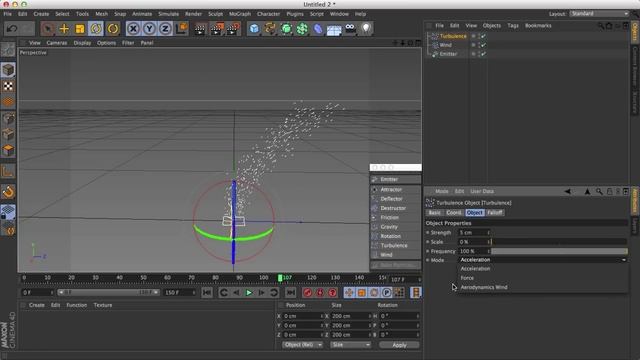Click the Camera object toolbar icon
The height and width of the screenshot is (360, 640).
click(x=350, y=29)
